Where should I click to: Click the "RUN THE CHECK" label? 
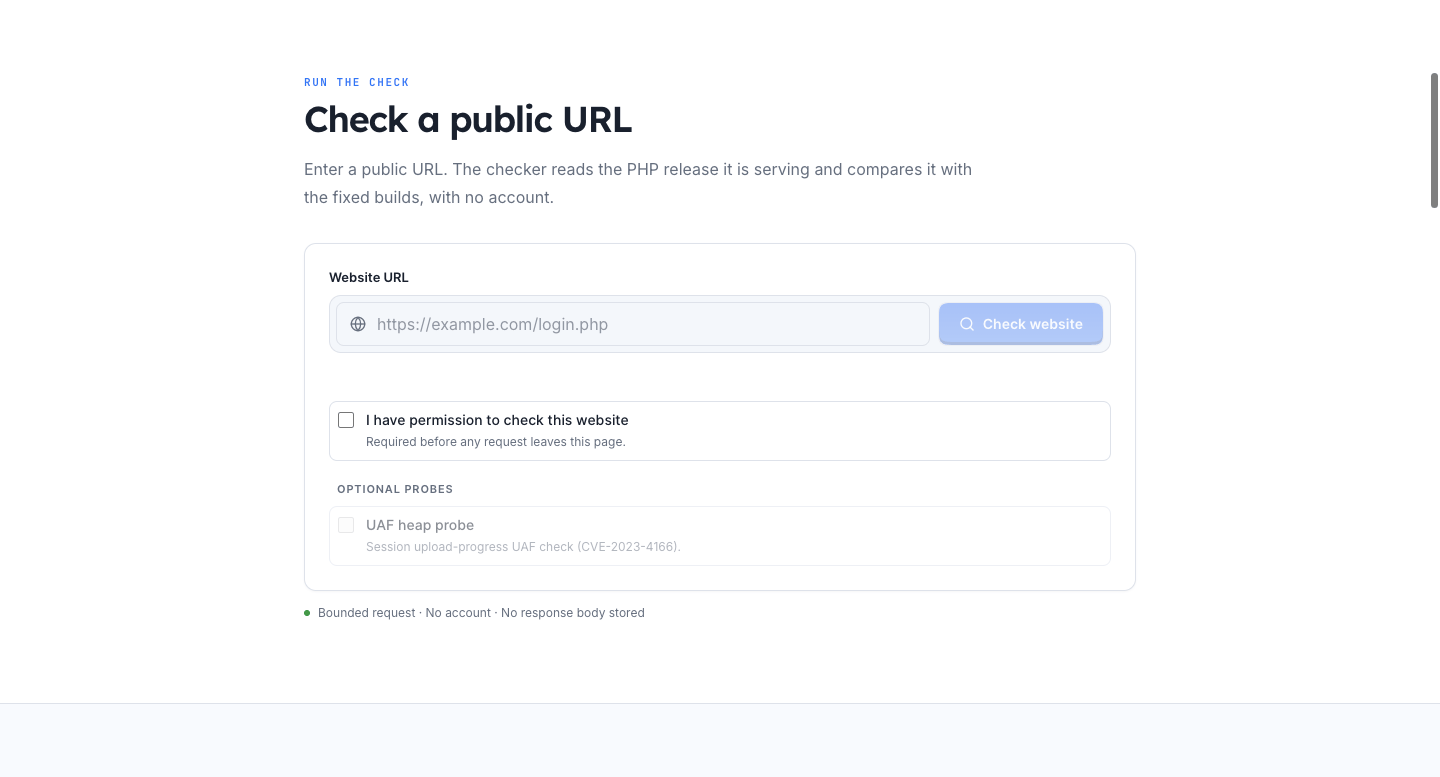tap(357, 82)
